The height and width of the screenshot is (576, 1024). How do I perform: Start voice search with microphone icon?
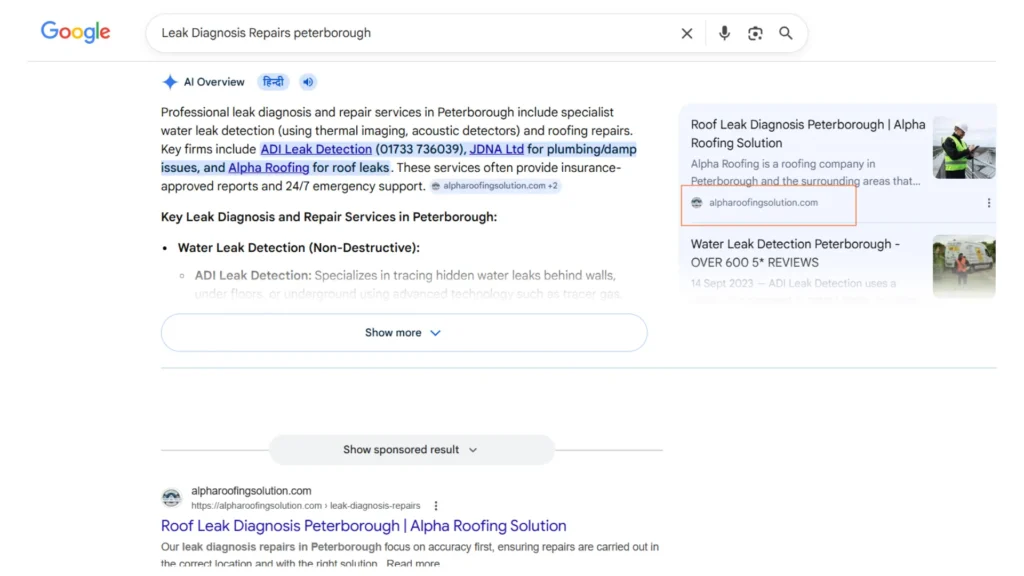[724, 33]
